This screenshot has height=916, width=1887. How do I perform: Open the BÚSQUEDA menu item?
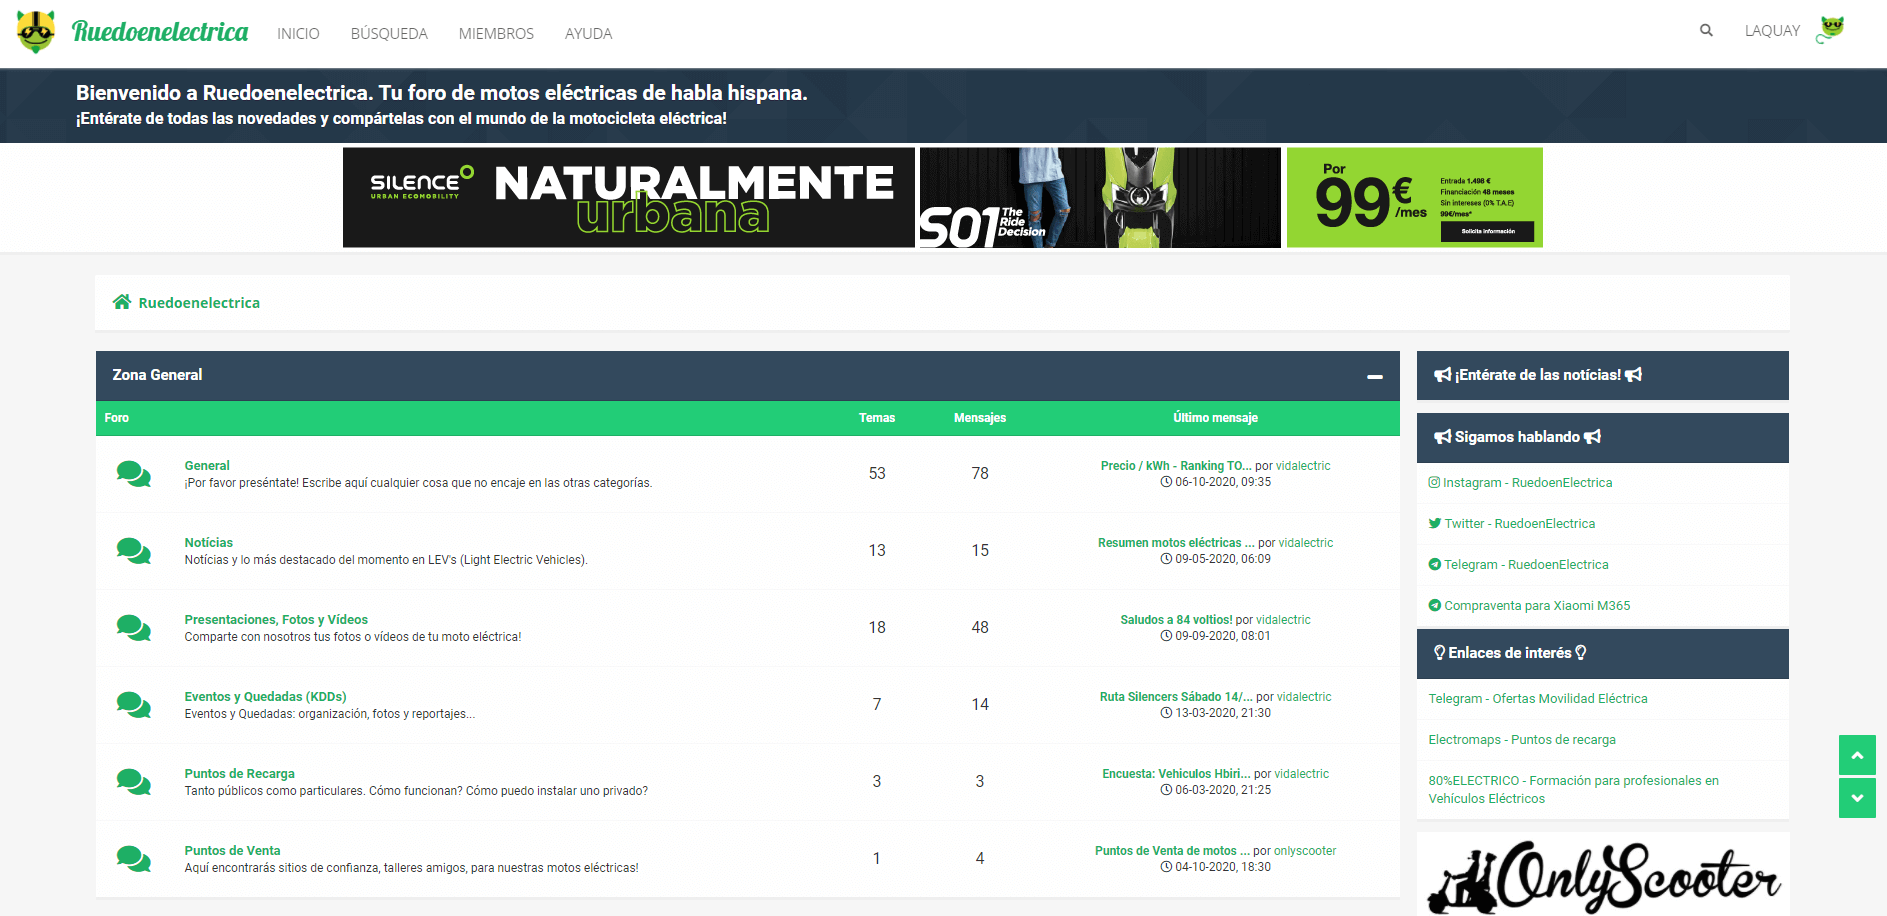point(389,34)
